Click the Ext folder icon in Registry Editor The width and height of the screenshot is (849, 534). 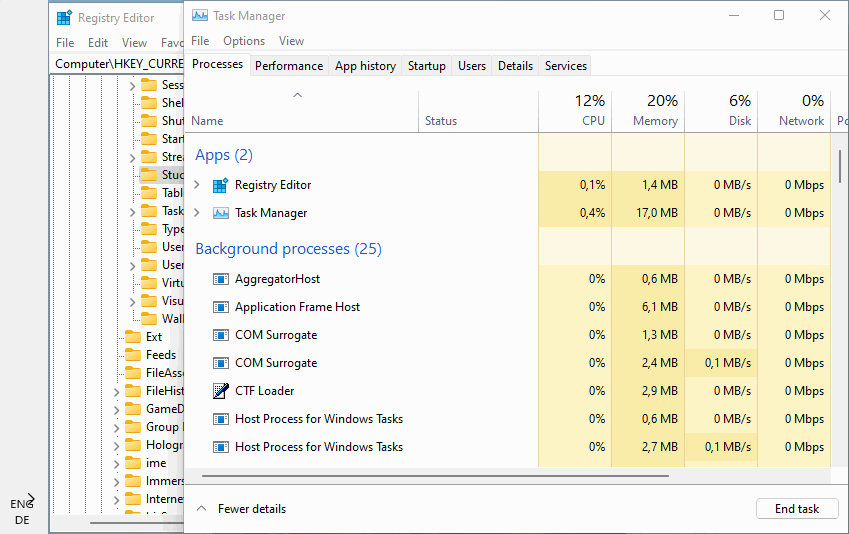[x=133, y=337]
